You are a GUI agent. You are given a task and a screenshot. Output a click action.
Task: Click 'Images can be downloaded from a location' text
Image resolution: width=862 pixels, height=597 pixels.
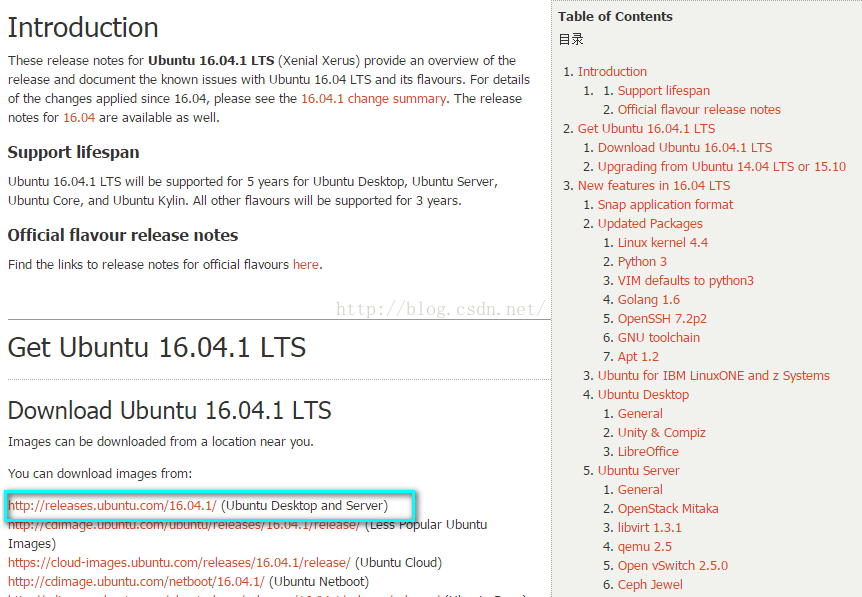161,441
